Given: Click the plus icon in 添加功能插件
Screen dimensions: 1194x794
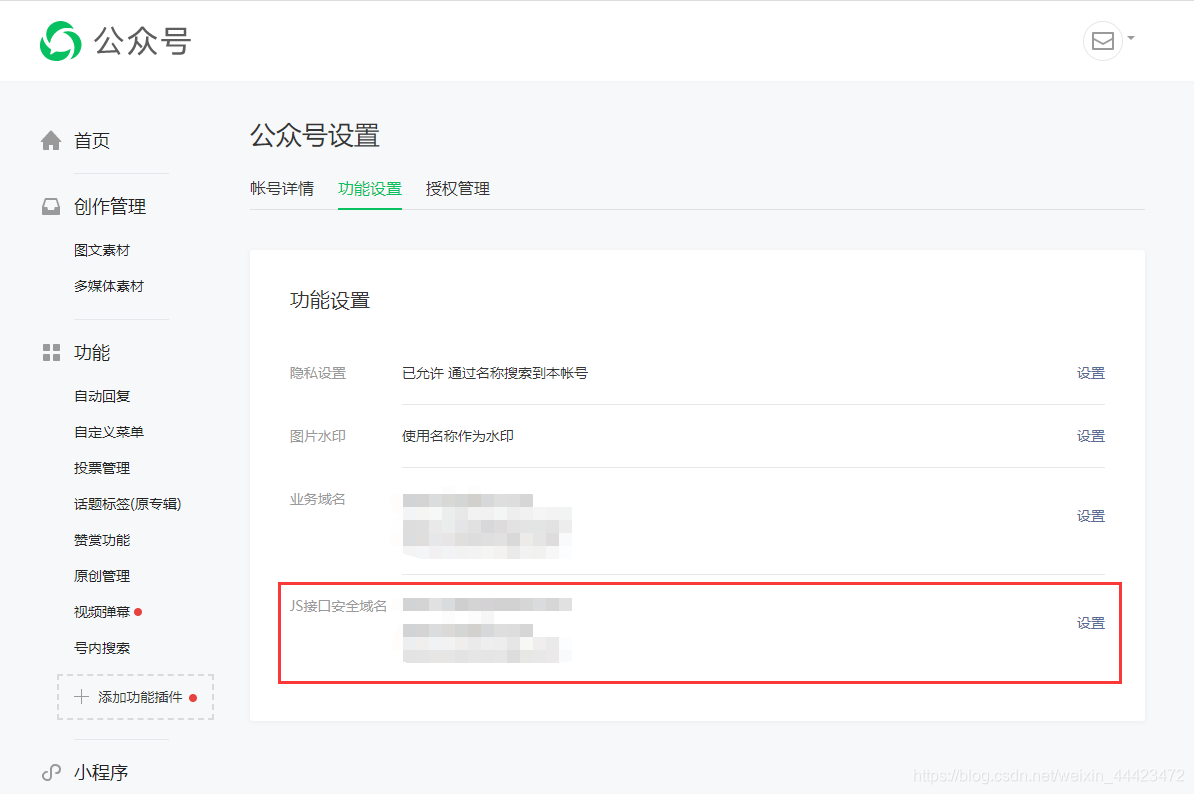Looking at the screenshot, I should tap(81, 697).
